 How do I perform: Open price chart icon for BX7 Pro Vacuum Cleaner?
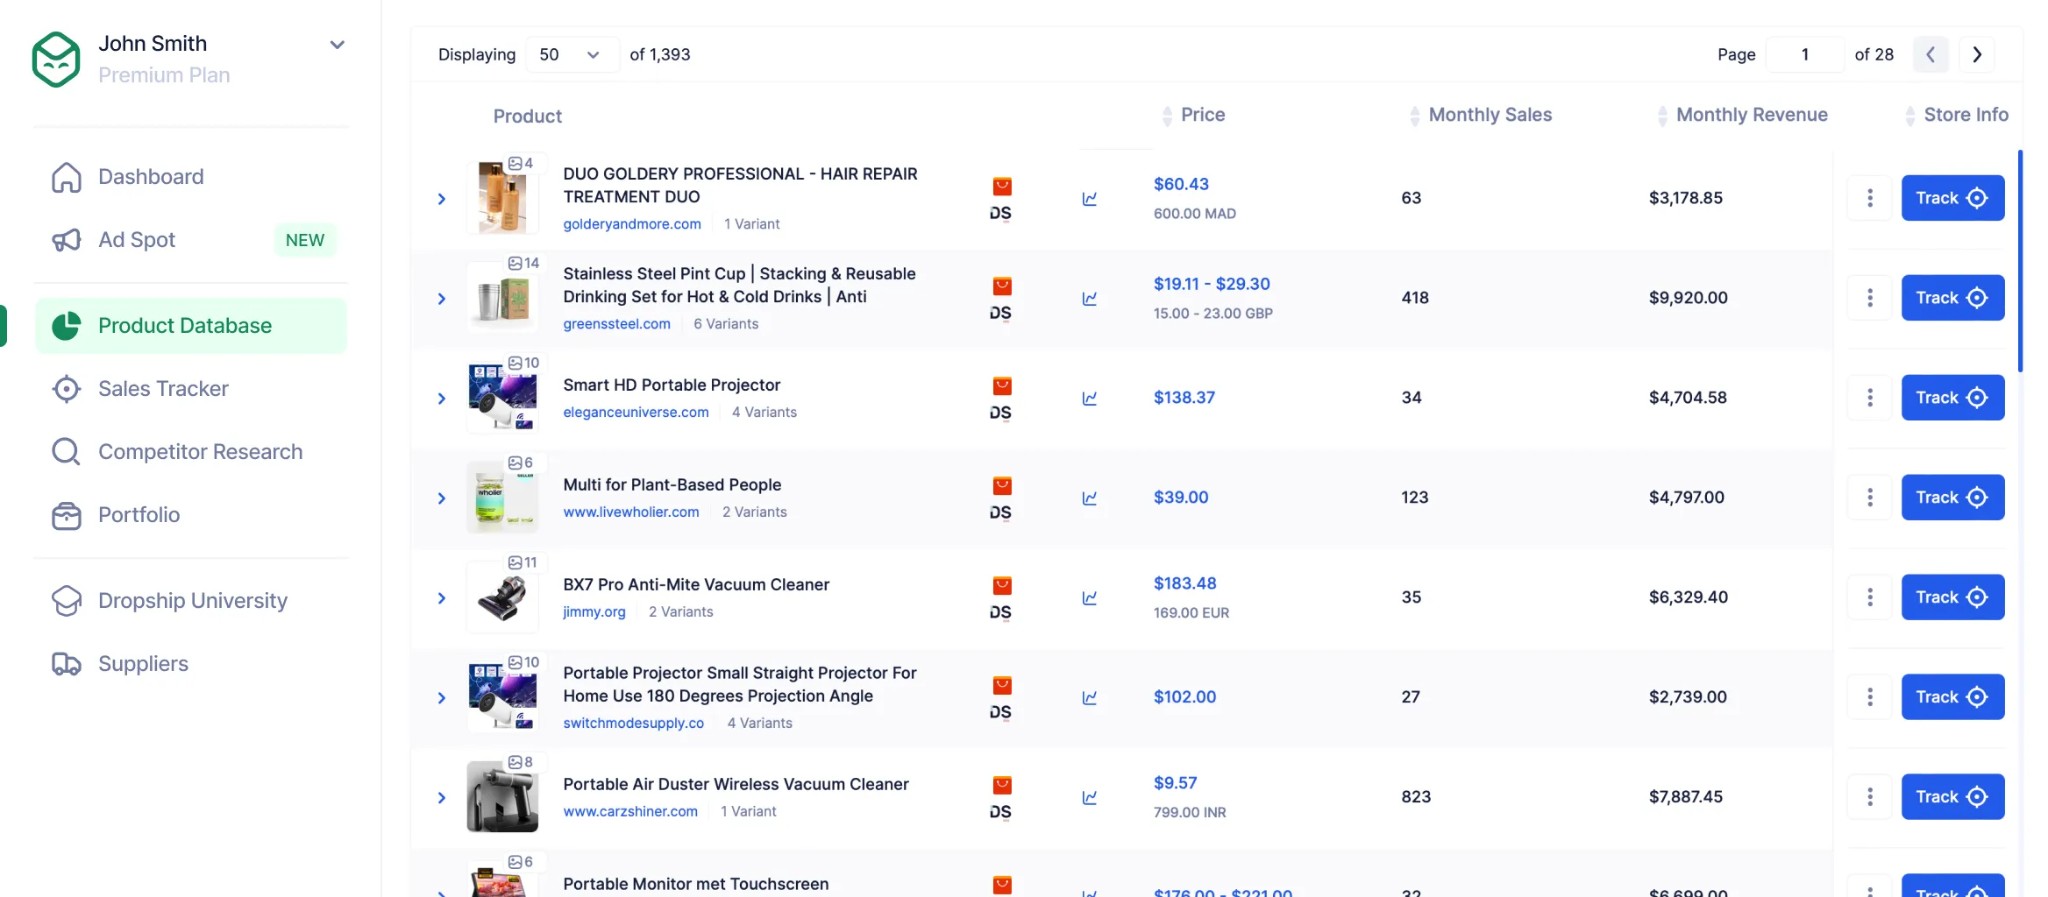point(1089,598)
